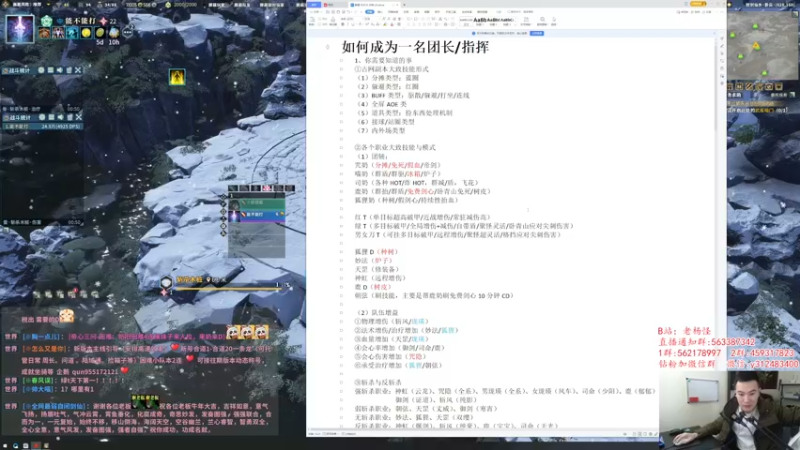Click the red app icon in taskbar
Screen dimensions: 800x450
coord(36,445)
